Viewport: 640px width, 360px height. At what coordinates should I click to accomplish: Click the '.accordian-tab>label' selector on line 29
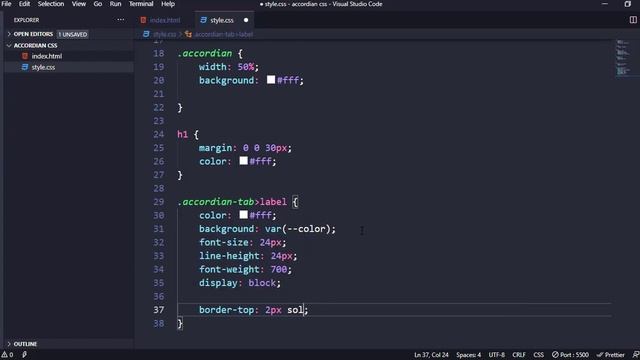tap(232, 202)
